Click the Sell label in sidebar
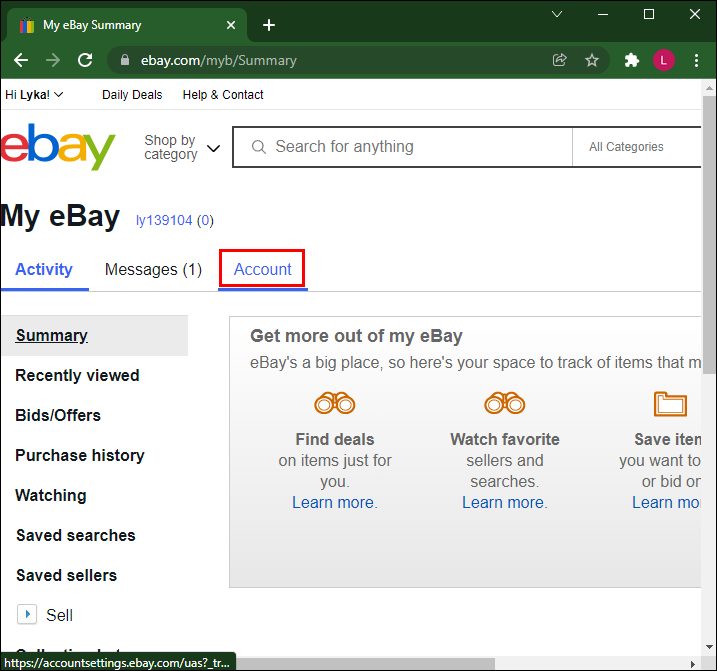 point(59,615)
